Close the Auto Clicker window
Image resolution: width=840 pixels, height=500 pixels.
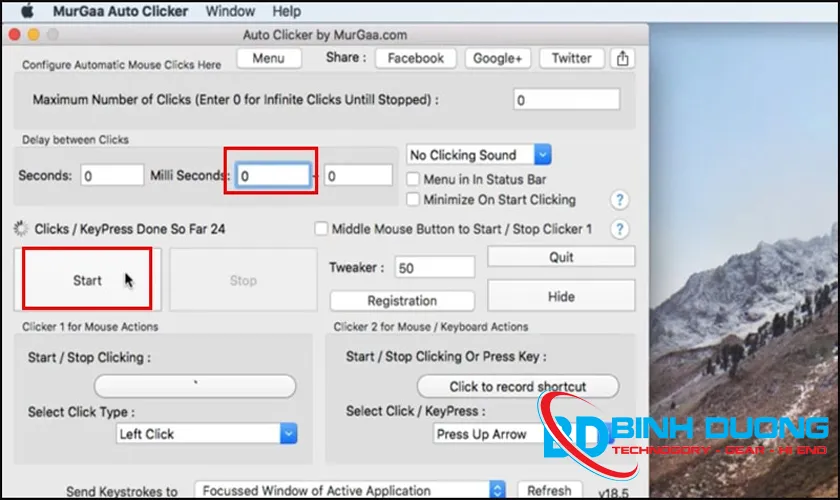click(15, 35)
